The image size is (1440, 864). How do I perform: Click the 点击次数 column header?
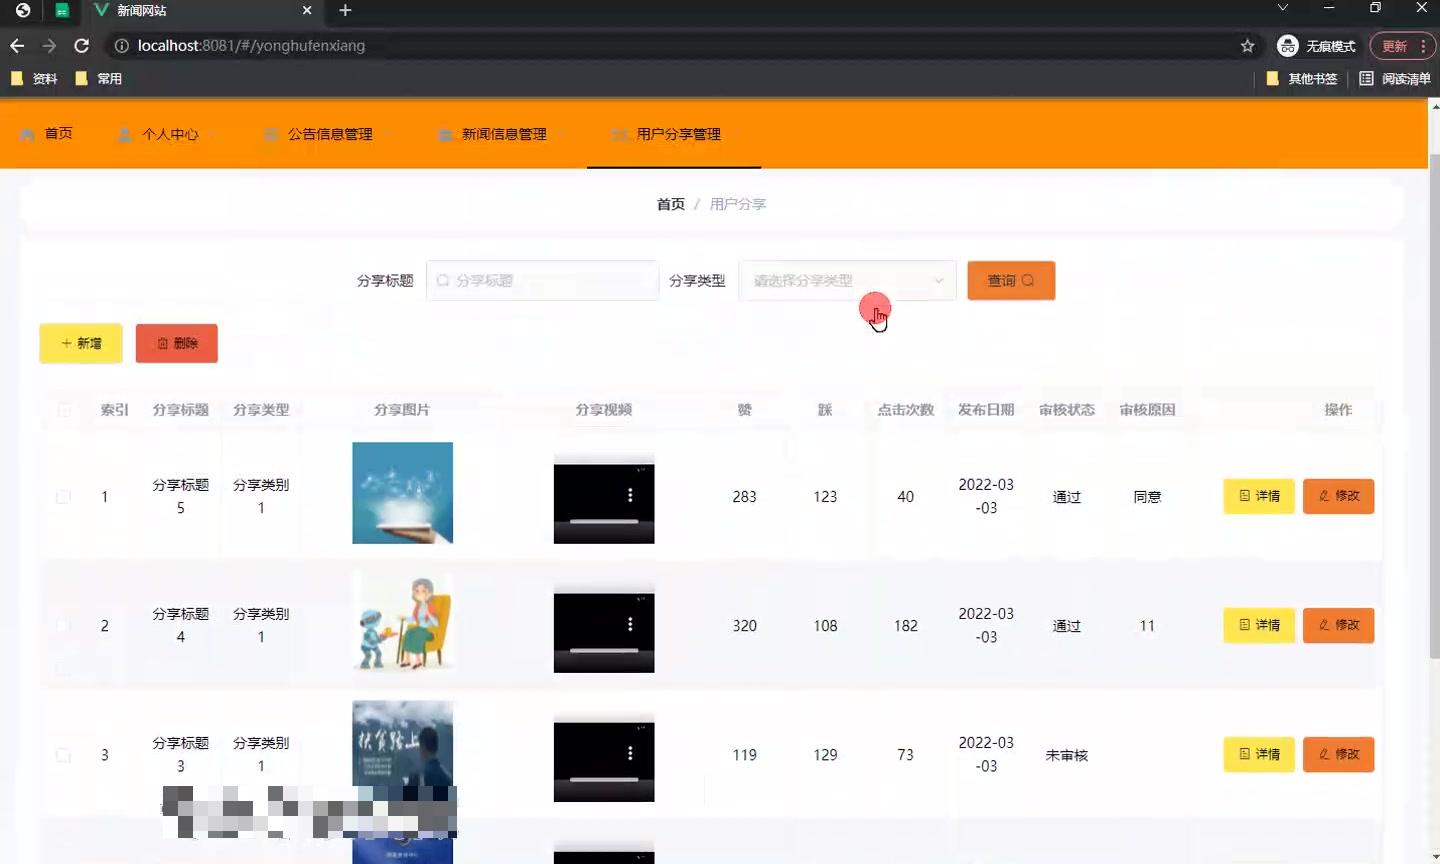(905, 410)
